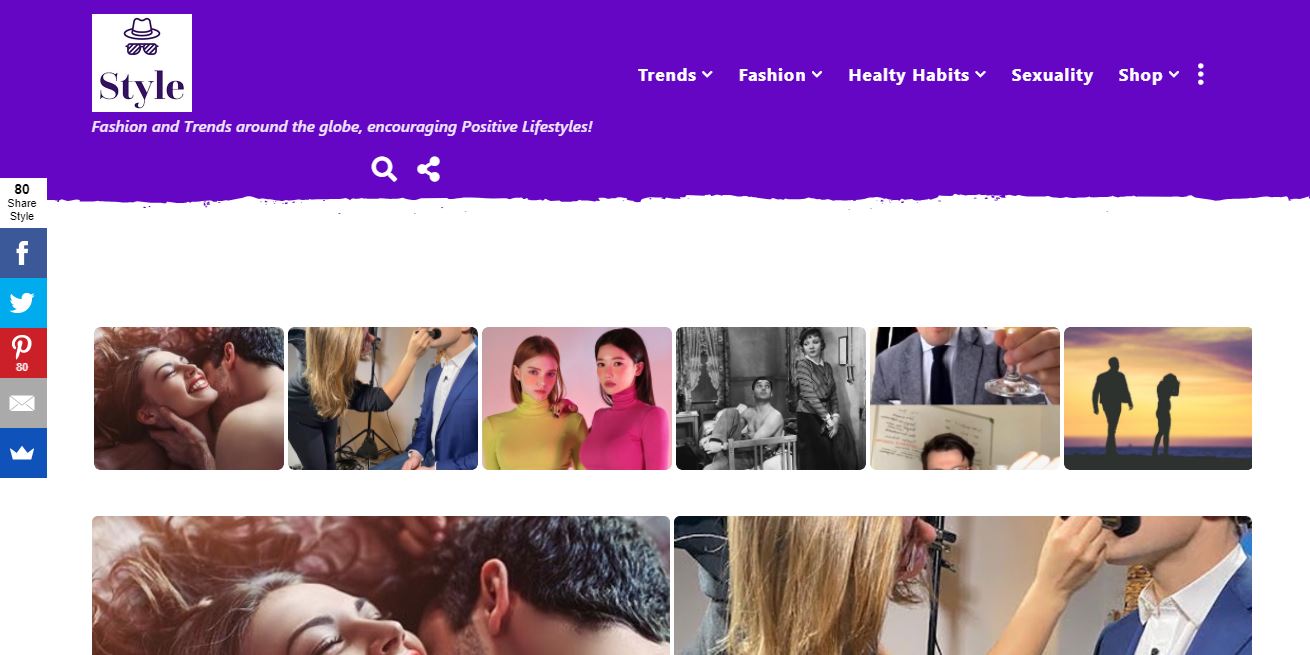Click the Style hat logo

(142, 63)
